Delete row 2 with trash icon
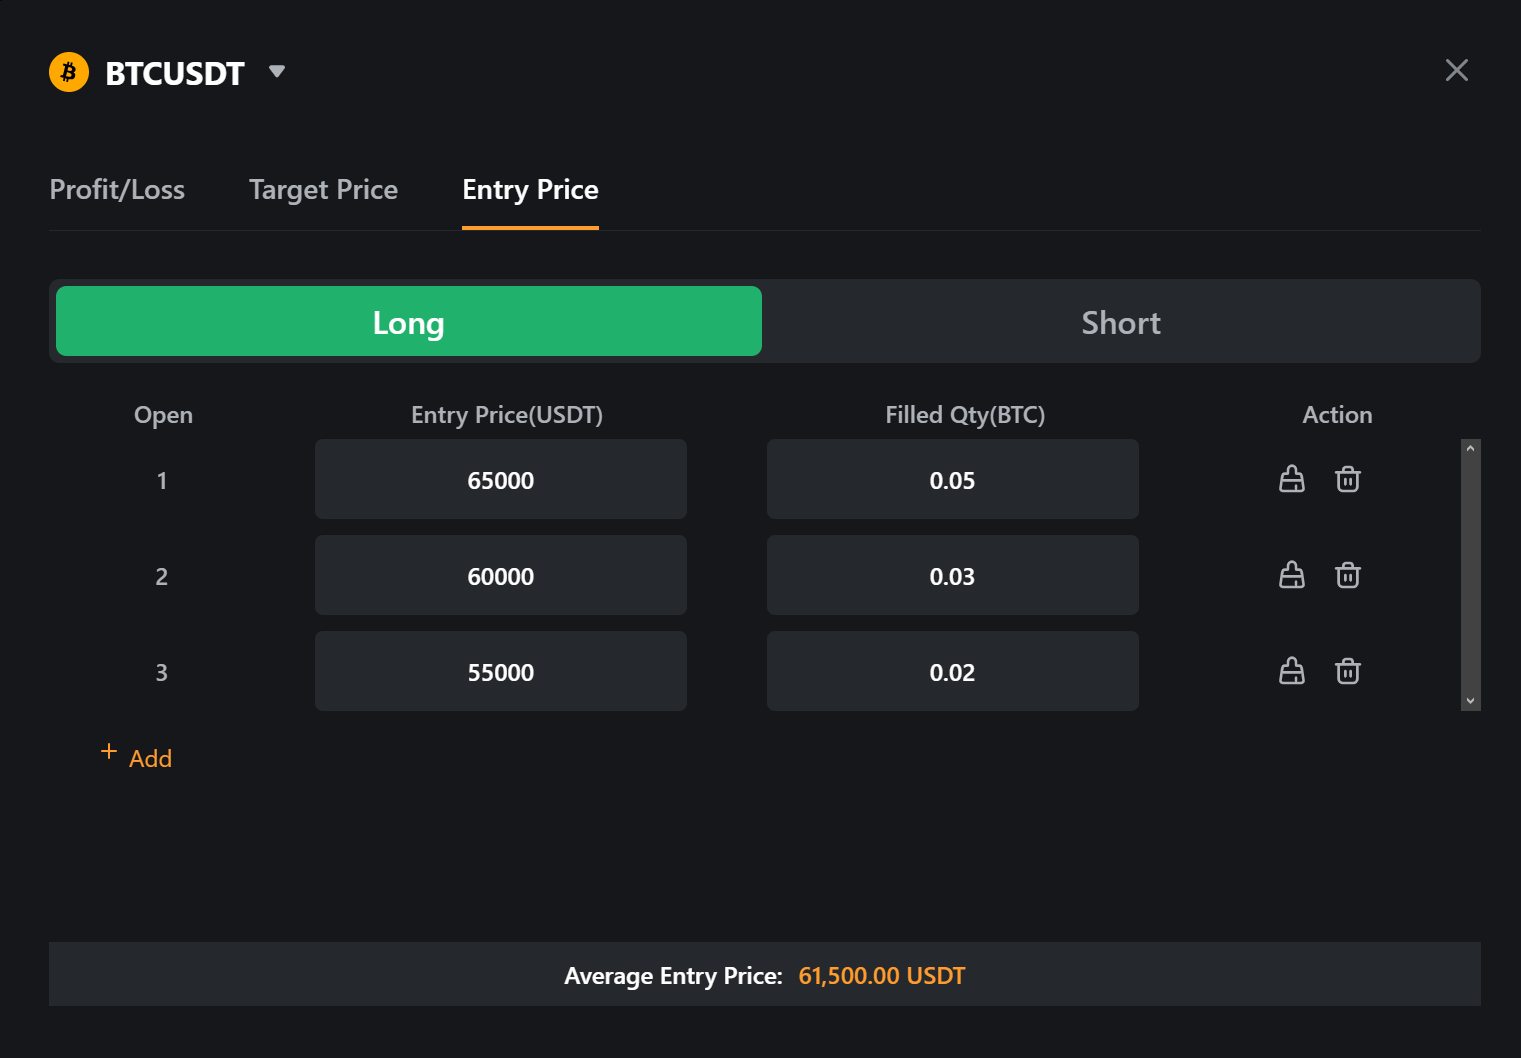This screenshot has width=1521, height=1058. (x=1348, y=575)
